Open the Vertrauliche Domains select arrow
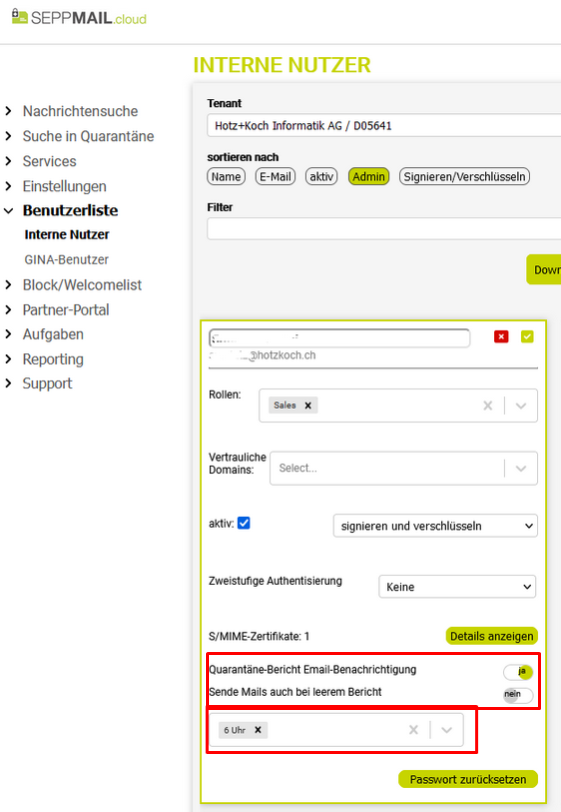Viewport: 561px width, 812px height. click(521, 468)
